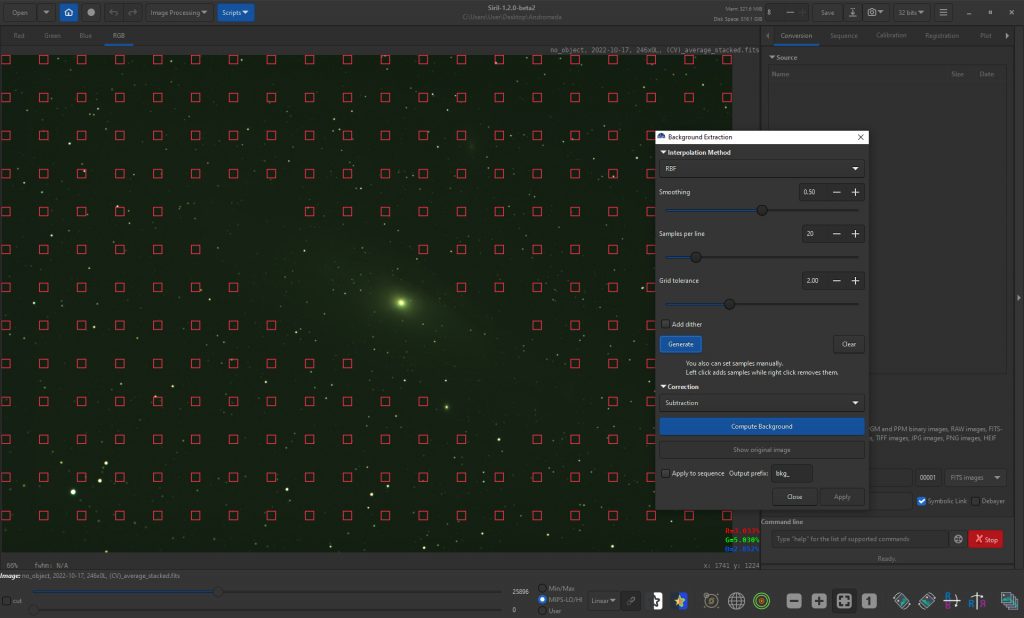The image size is (1024, 618).
Task: Click Compute Background button
Action: click(761, 427)
